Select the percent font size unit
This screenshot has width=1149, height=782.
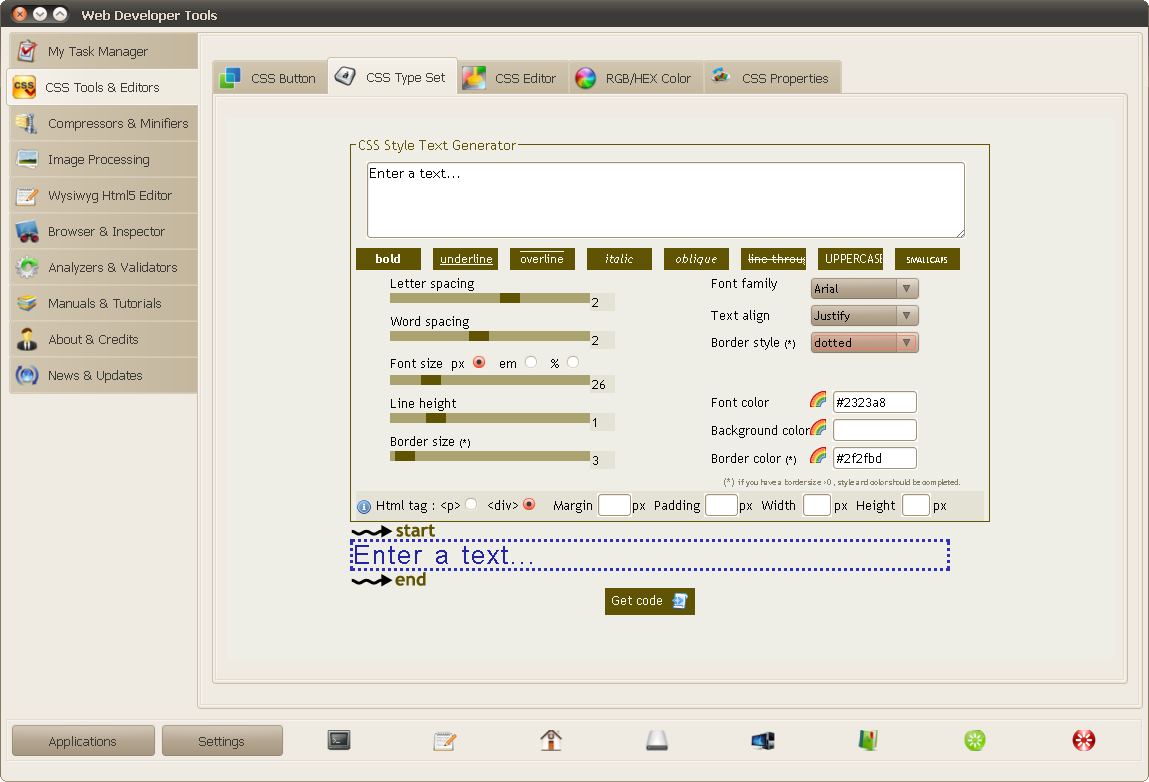point(573,362)
